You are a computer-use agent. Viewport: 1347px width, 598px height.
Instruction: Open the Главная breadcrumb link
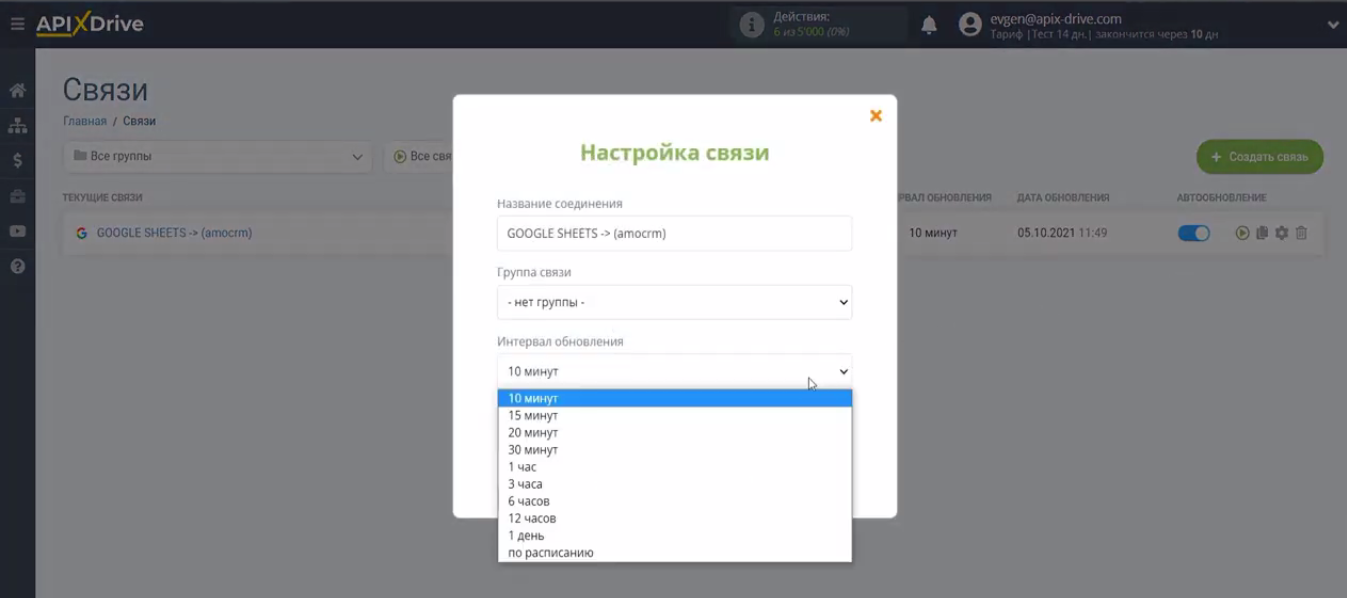(84, 121)
